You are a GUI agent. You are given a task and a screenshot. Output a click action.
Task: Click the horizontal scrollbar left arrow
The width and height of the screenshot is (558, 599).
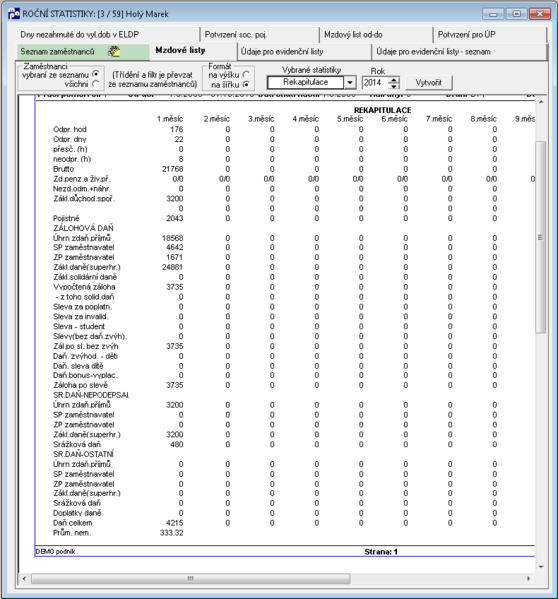coord(24,579)
